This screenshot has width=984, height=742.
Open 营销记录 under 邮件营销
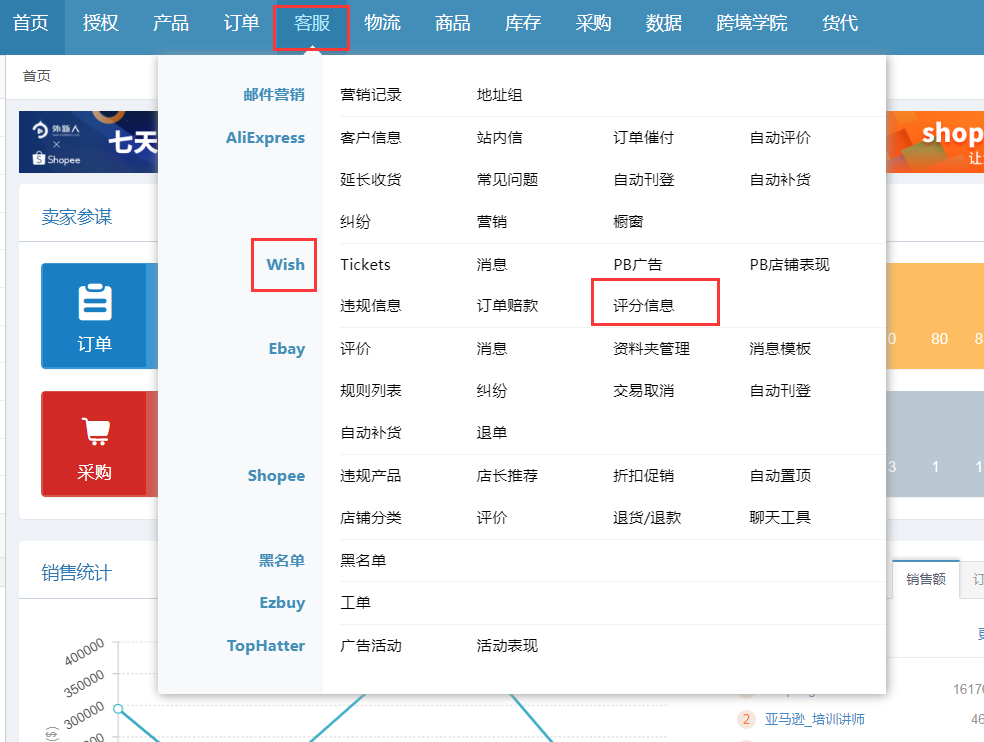(x=370, y=95)
